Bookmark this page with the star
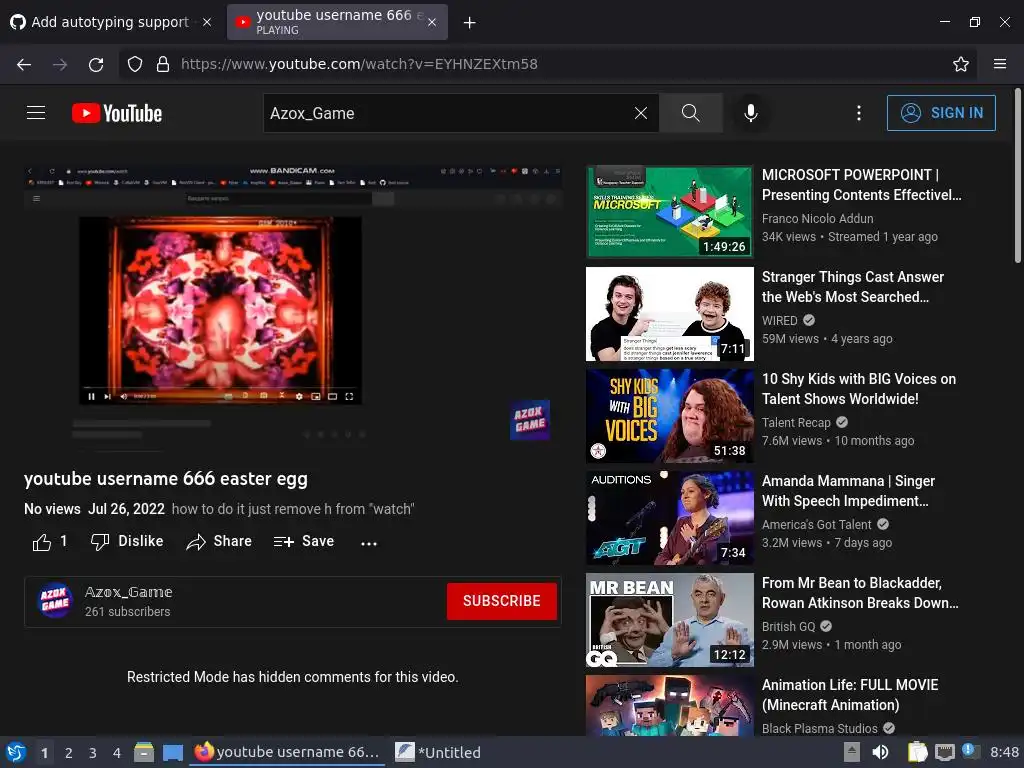The image size is (1024, 768). tap(961, 64)
